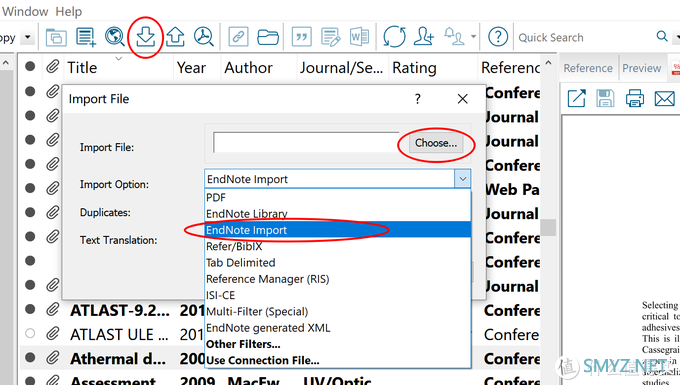
Task: Click the Activity Feed bell icon
Action: (454, 36)
